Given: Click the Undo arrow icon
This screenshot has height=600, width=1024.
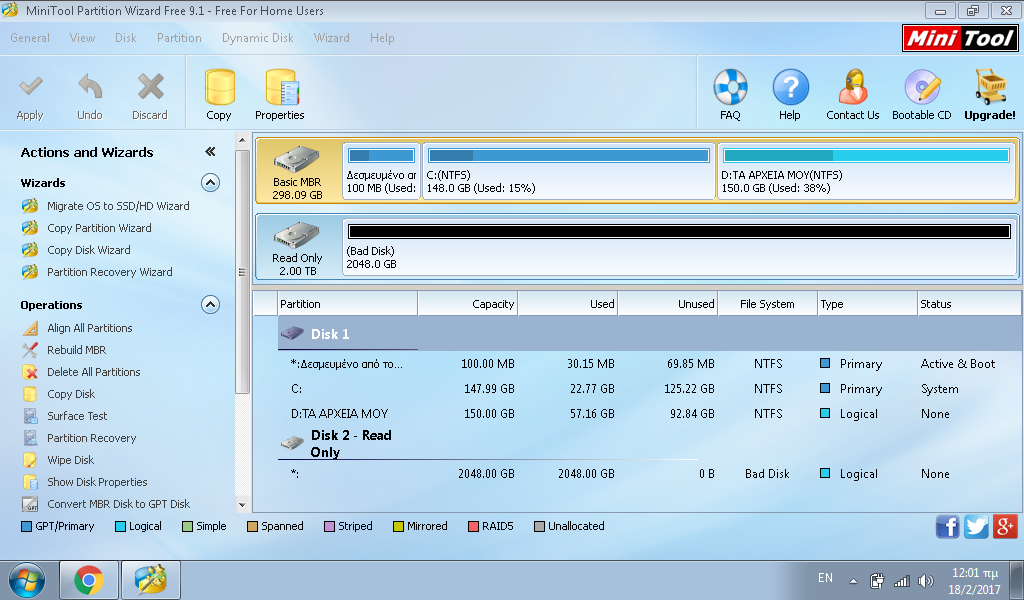Looking at the screenshot, I should coord(90,87).
